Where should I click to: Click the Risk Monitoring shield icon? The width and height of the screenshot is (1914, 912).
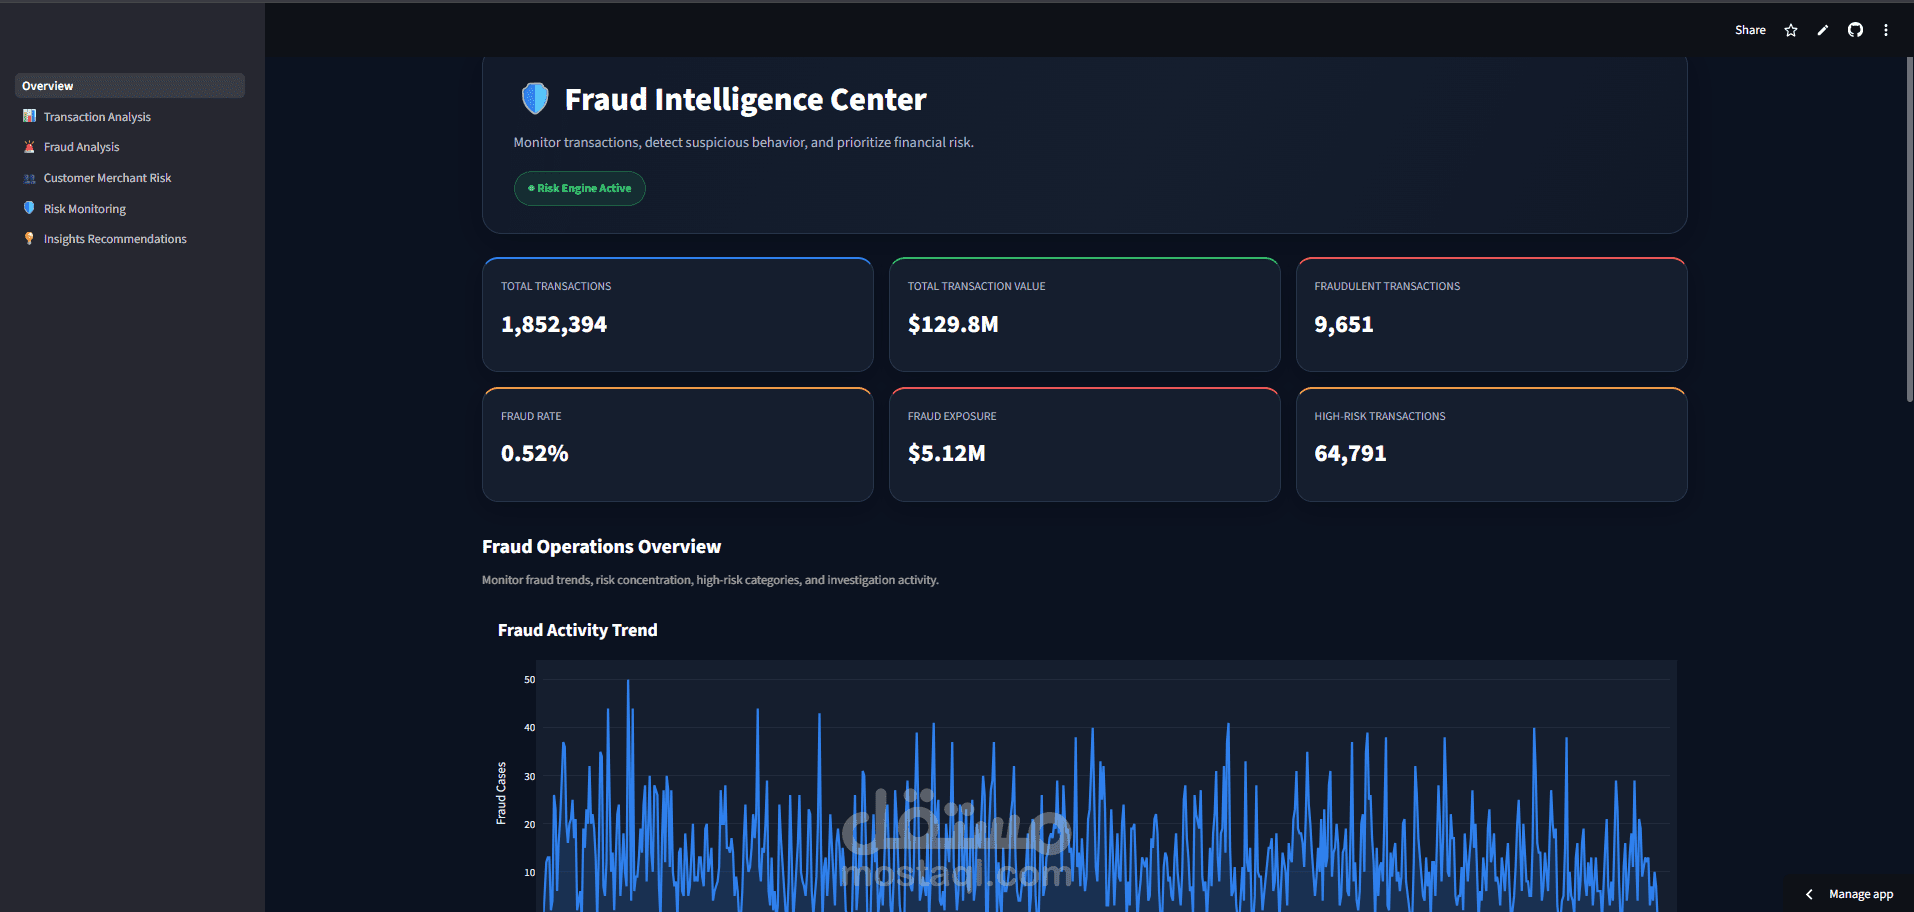click(29, 208)
